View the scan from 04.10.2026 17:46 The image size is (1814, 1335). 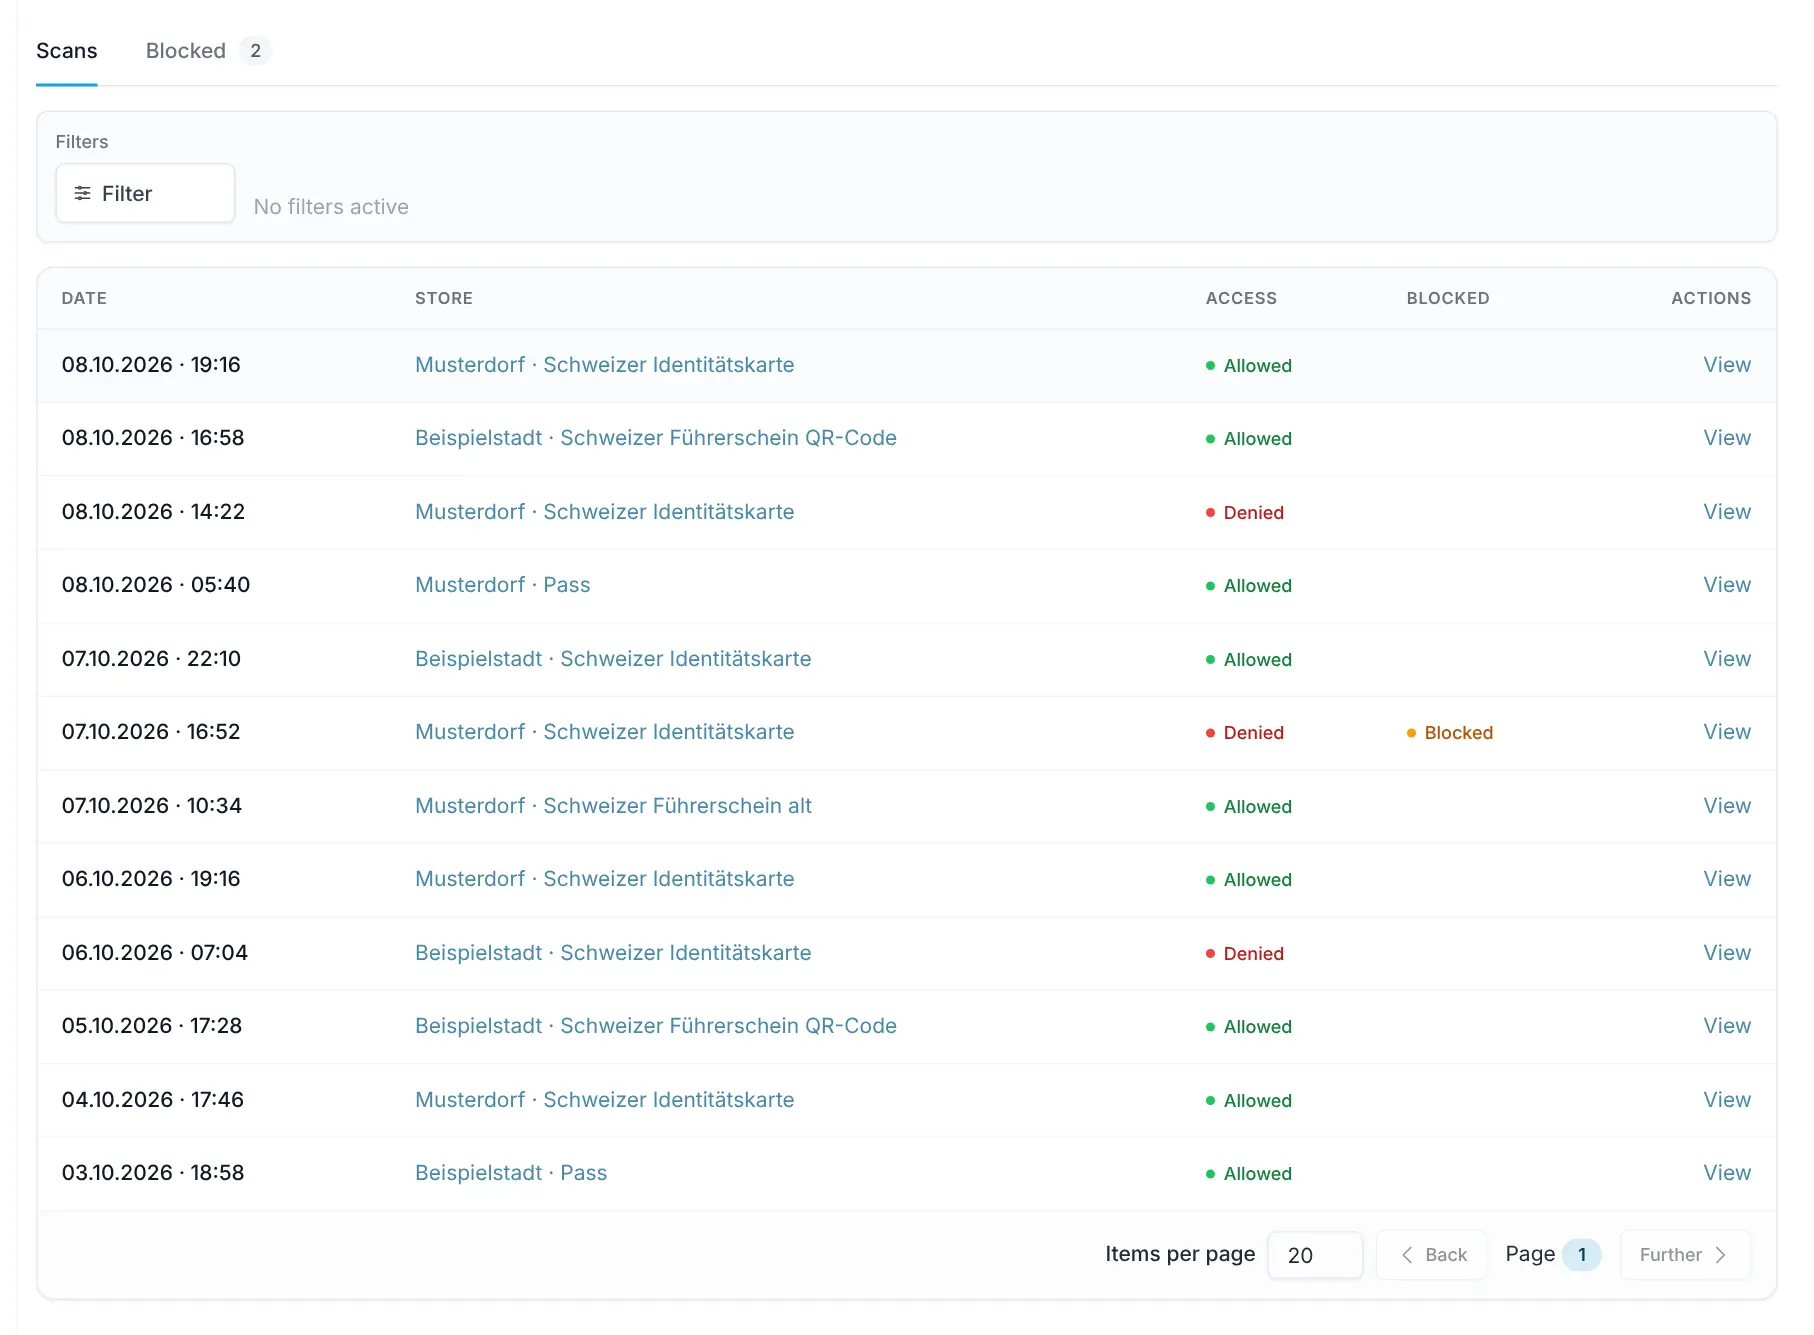(1727, 1100)
